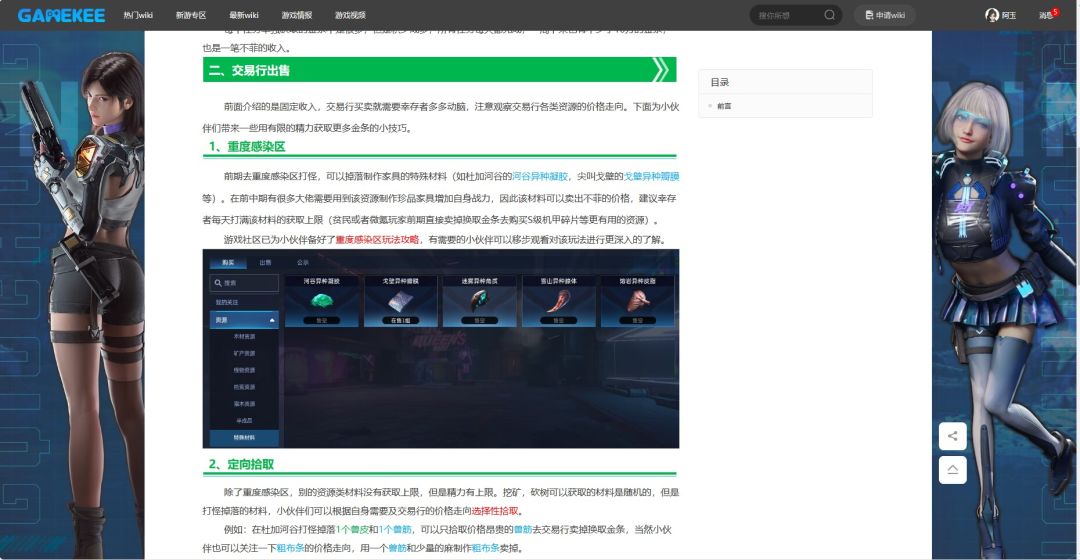Open the 戈壁异种筋膜 blue link
Screen dimensions: 1080x560
(x=651, y=176)
